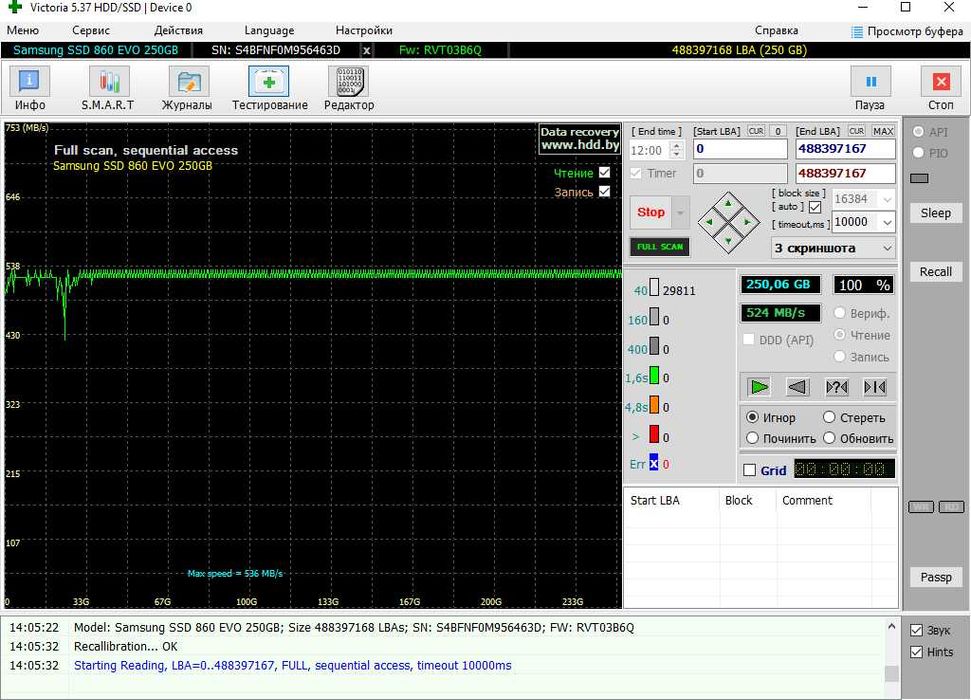Open the Сервис menu
Viewport: 971px width, 700px height.
[91, 30]
